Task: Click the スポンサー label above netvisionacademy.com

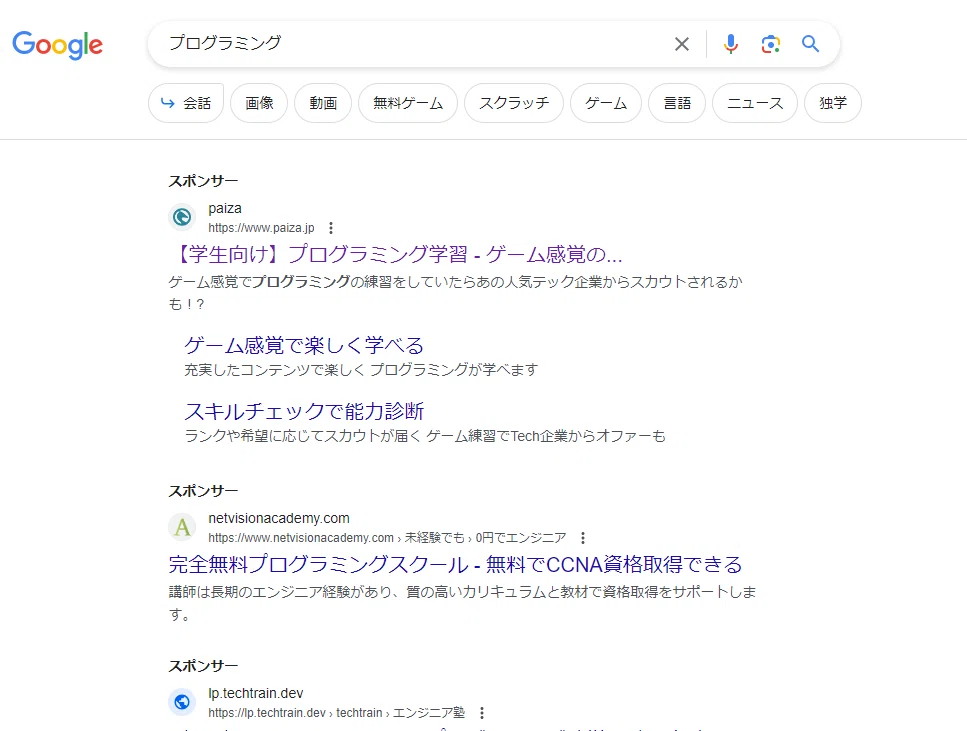Action: click(203, 491)
